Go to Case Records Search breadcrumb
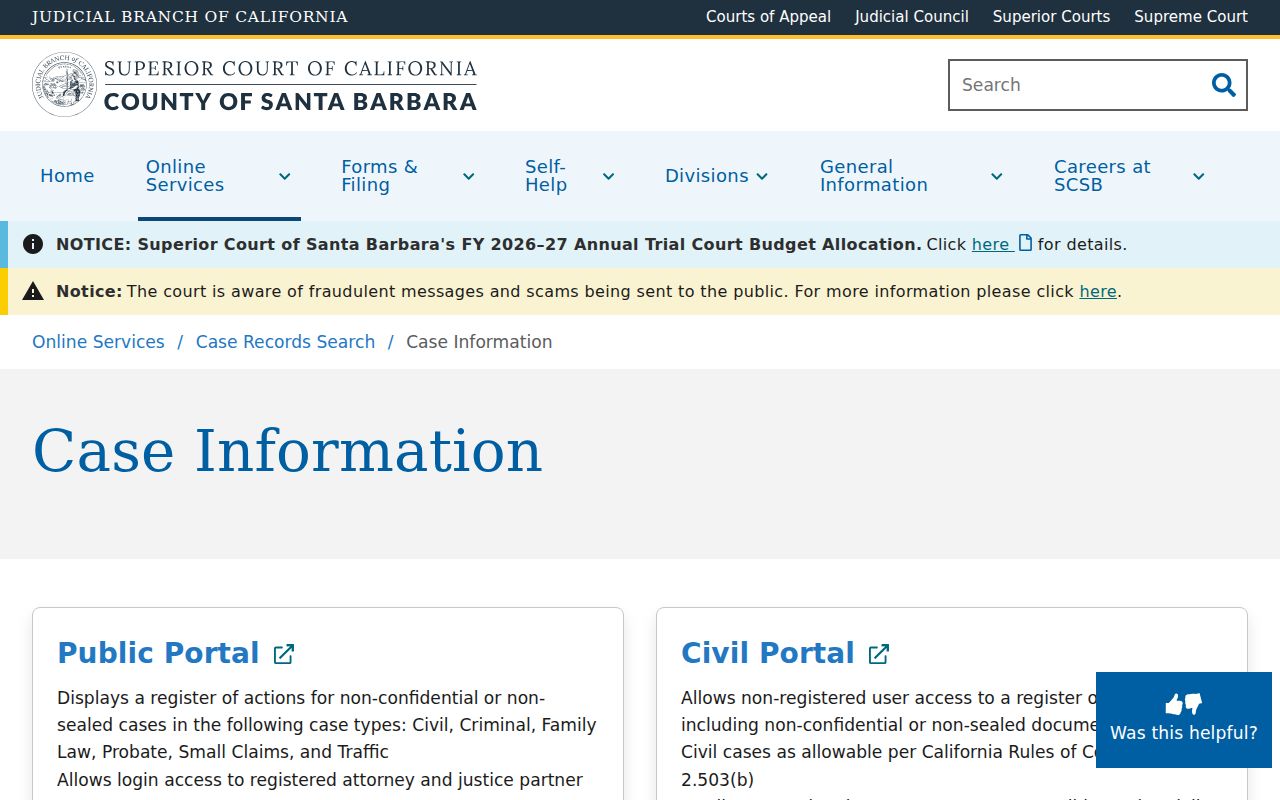 point(285,342)
